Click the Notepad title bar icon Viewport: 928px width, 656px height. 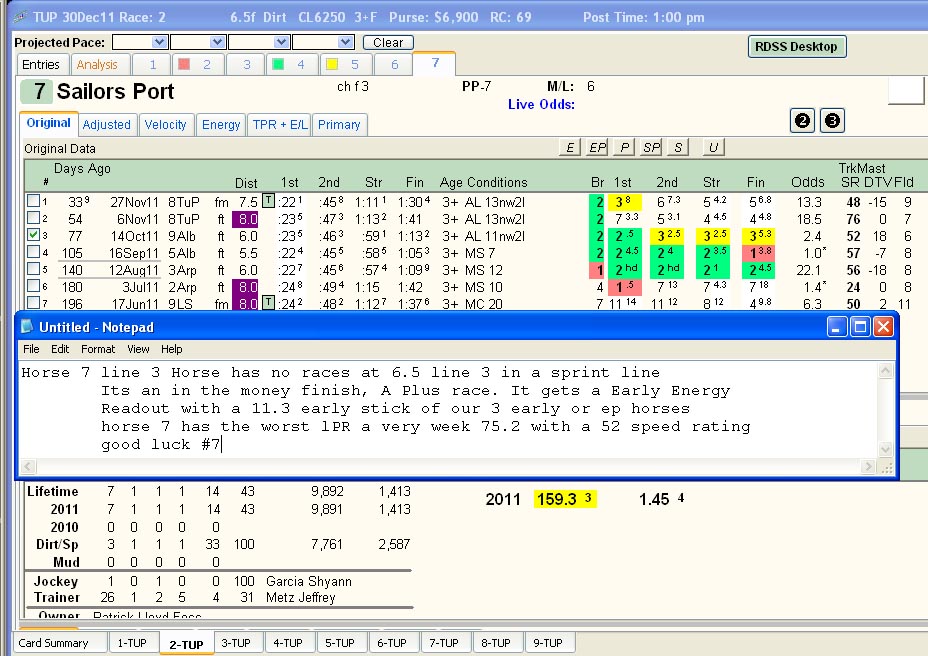27,326
